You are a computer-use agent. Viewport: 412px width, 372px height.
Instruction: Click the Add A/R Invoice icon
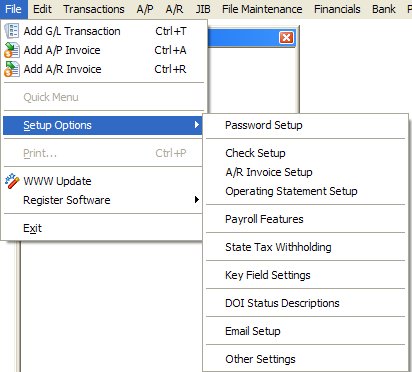click(x=12, y=69)
